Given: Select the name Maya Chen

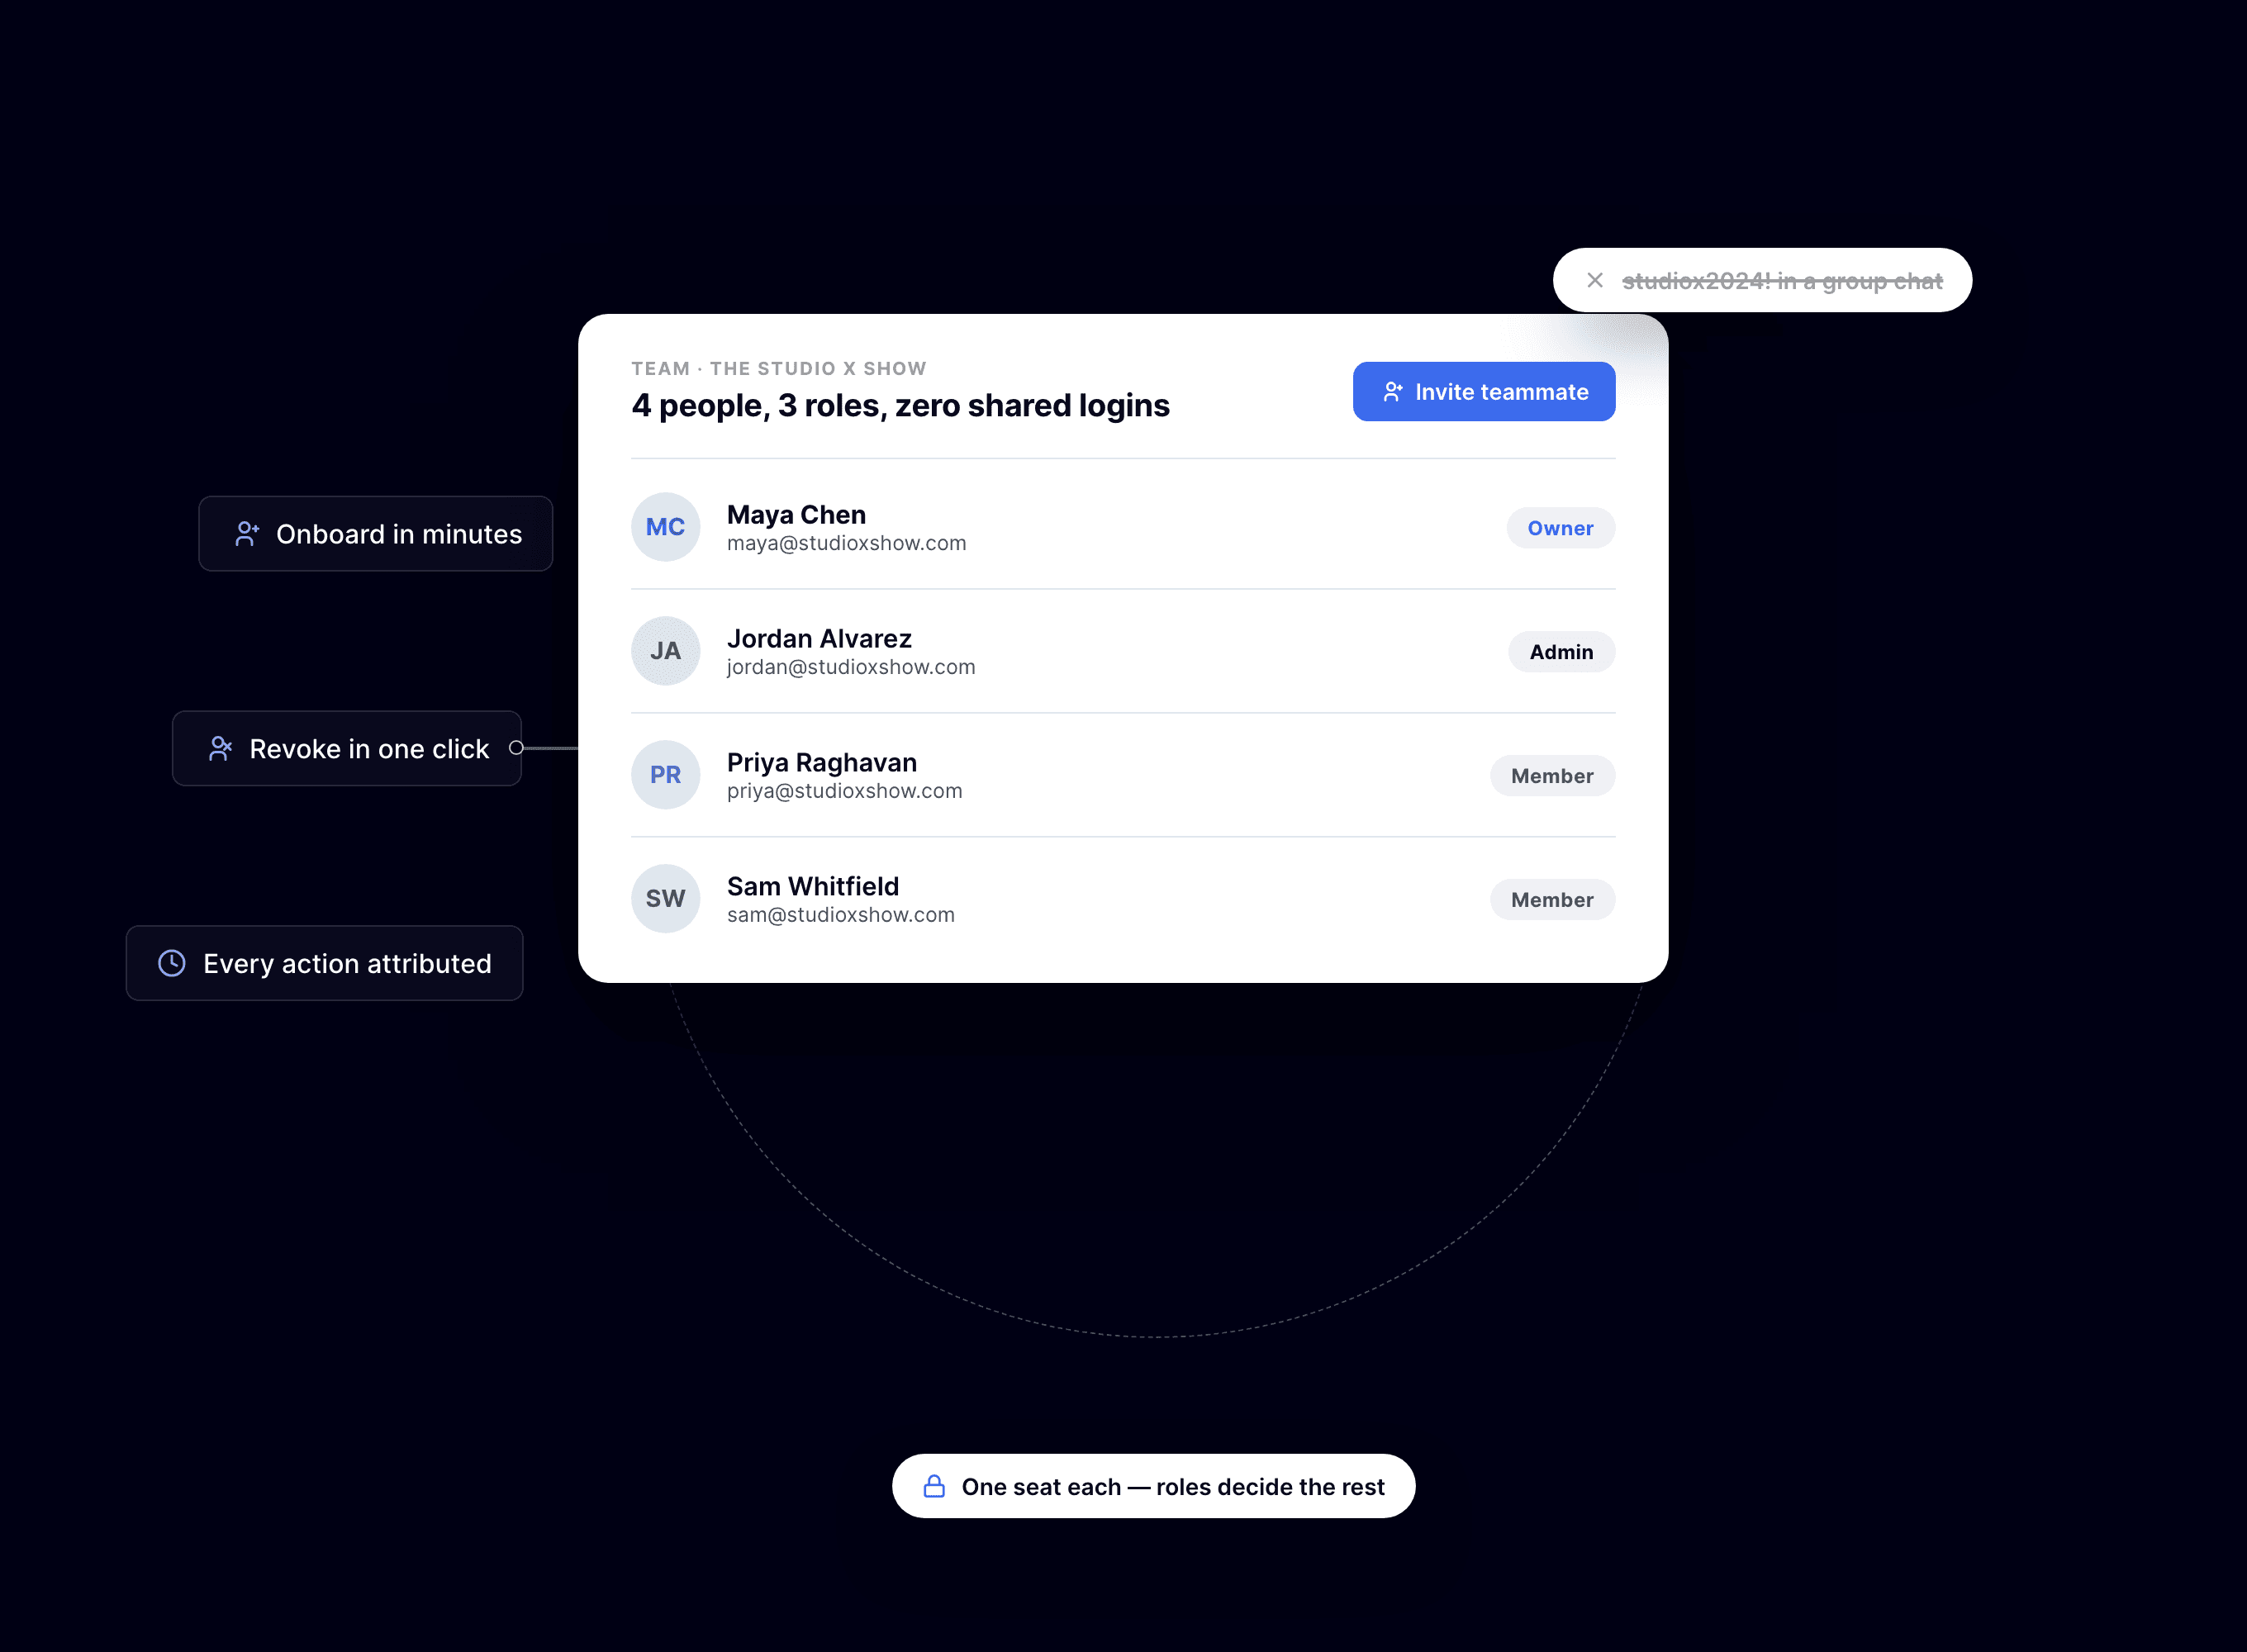Looking at the screenshot, I should click(x=796, y=515).
